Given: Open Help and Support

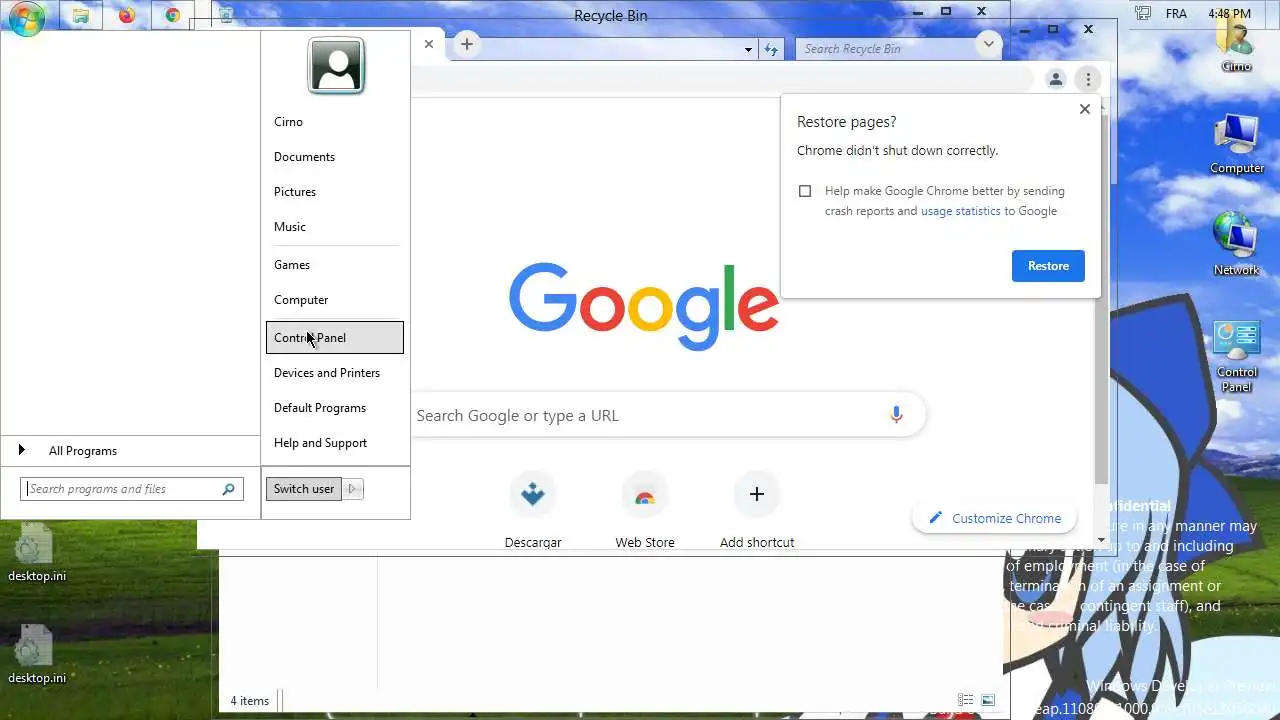Looking at the screenshot, I should pyautogui.click(x=334, y=443).
